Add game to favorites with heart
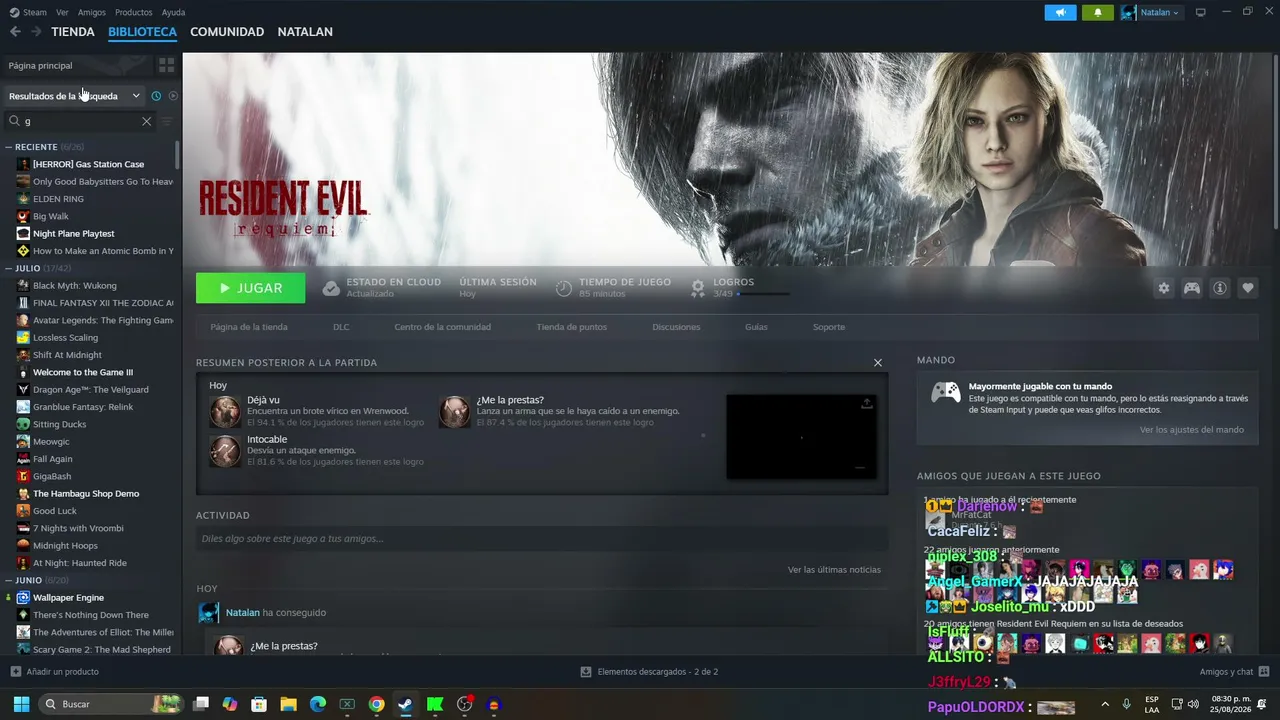Viewport: 1280px width, 720px height. coord(1248,288)
